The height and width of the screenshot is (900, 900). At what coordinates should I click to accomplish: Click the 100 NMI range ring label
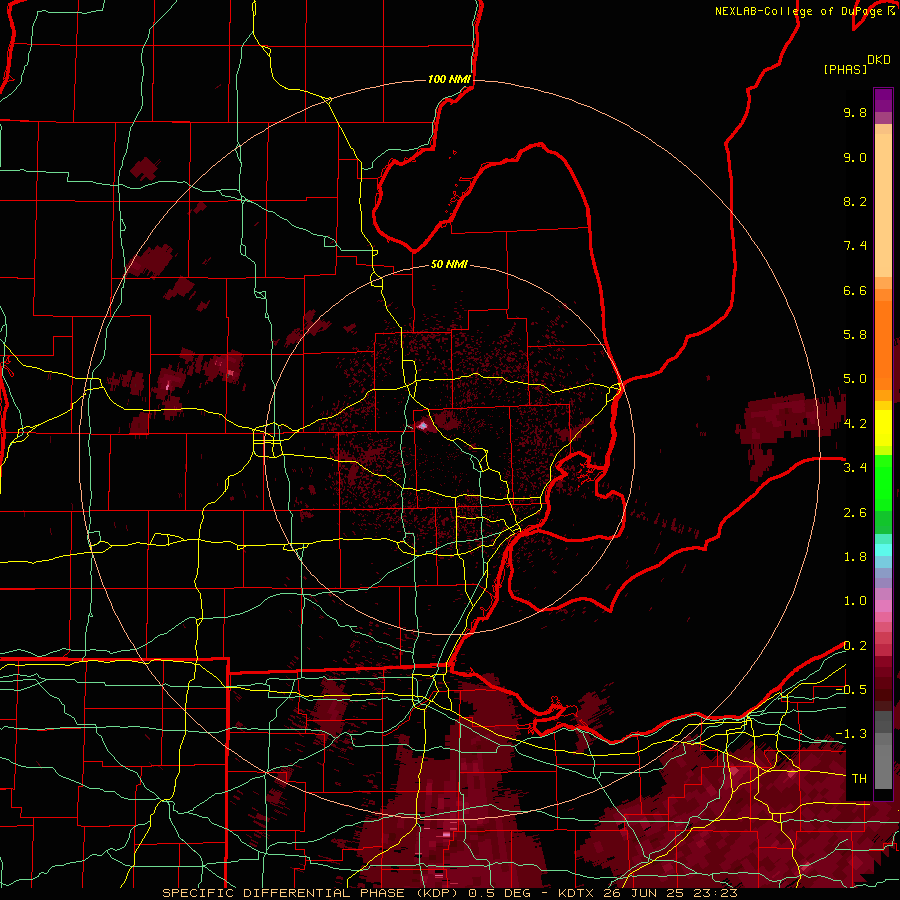449,79
